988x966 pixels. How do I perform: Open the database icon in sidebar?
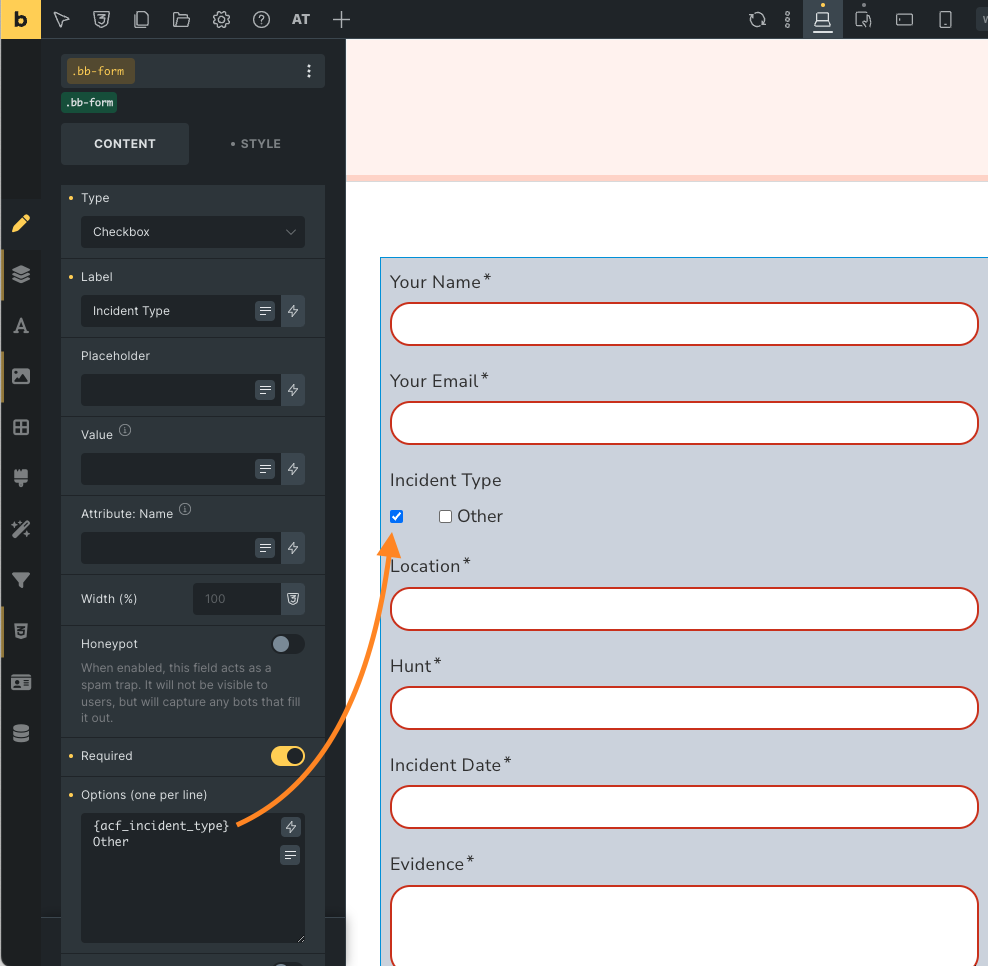(21, 733)
